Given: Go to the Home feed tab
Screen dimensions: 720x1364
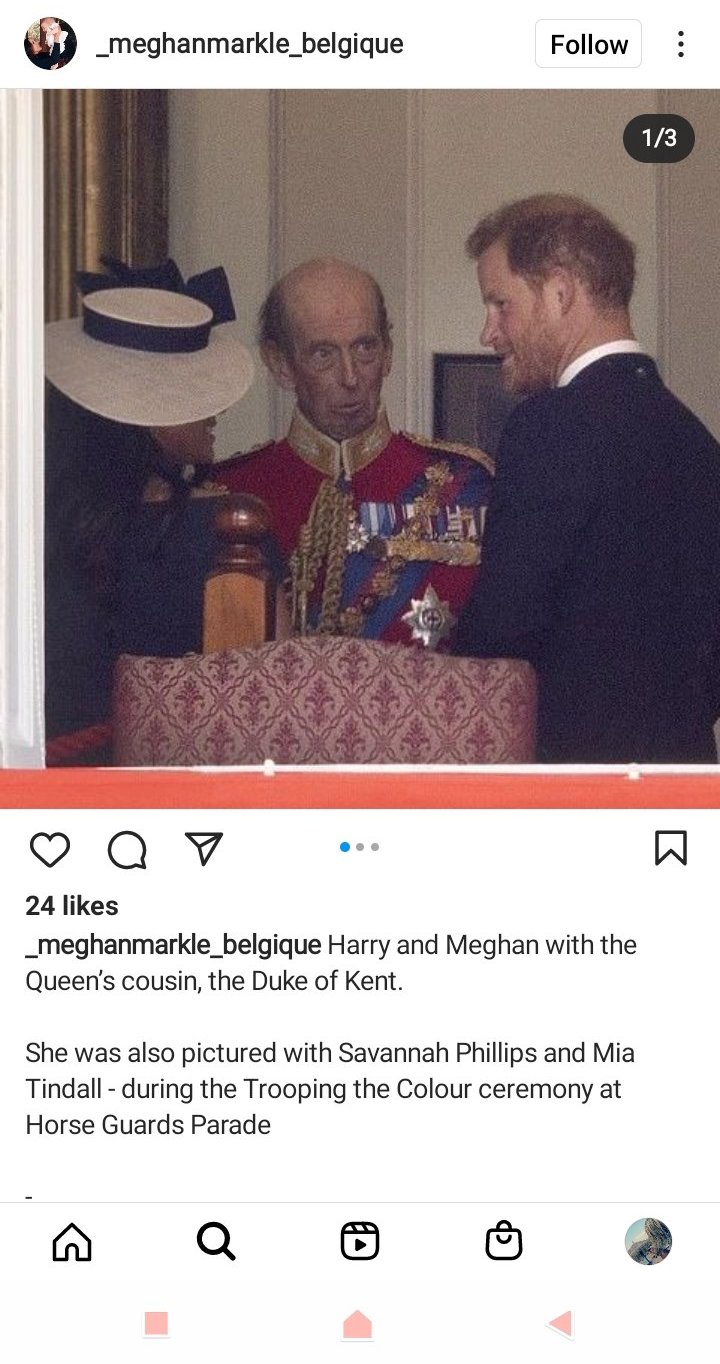Looking at the screenshot, I should pos(72,1242).
